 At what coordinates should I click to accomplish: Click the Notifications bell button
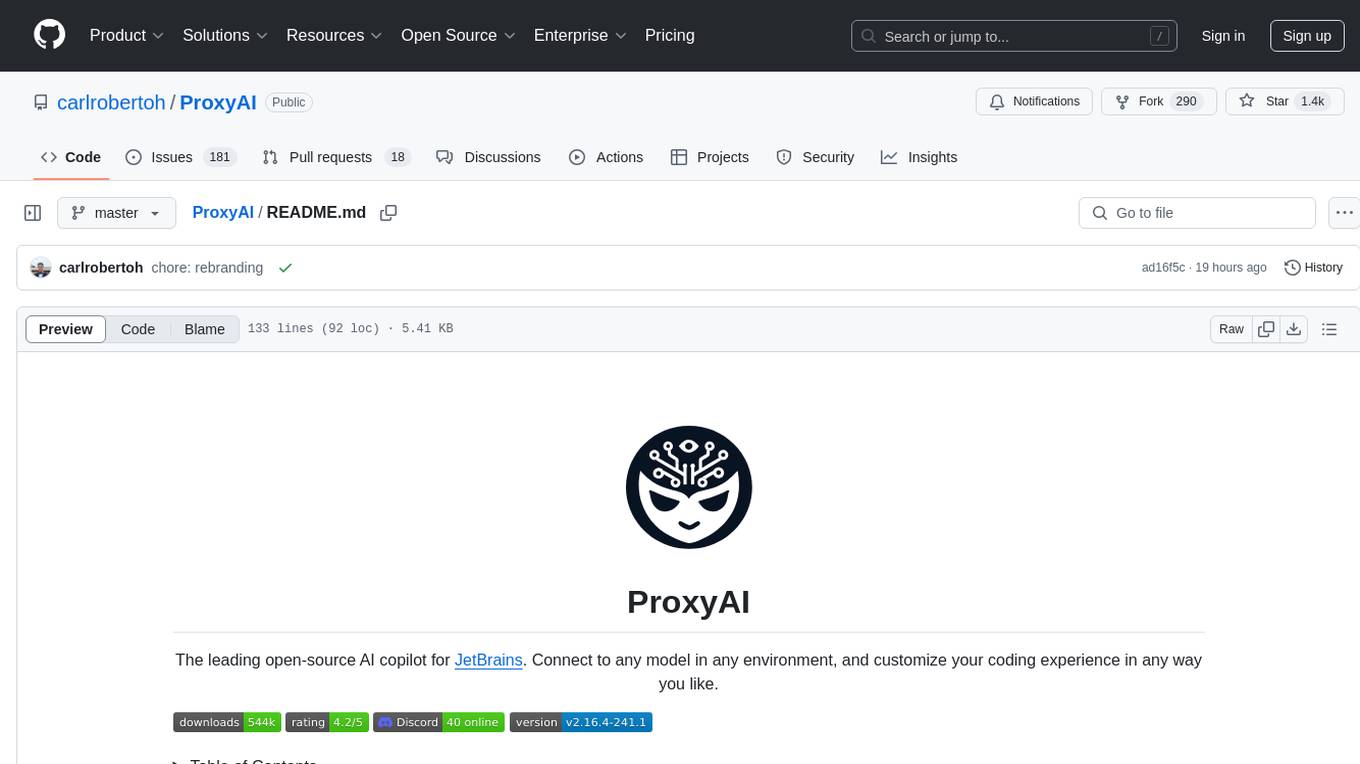click(1034, 102)
